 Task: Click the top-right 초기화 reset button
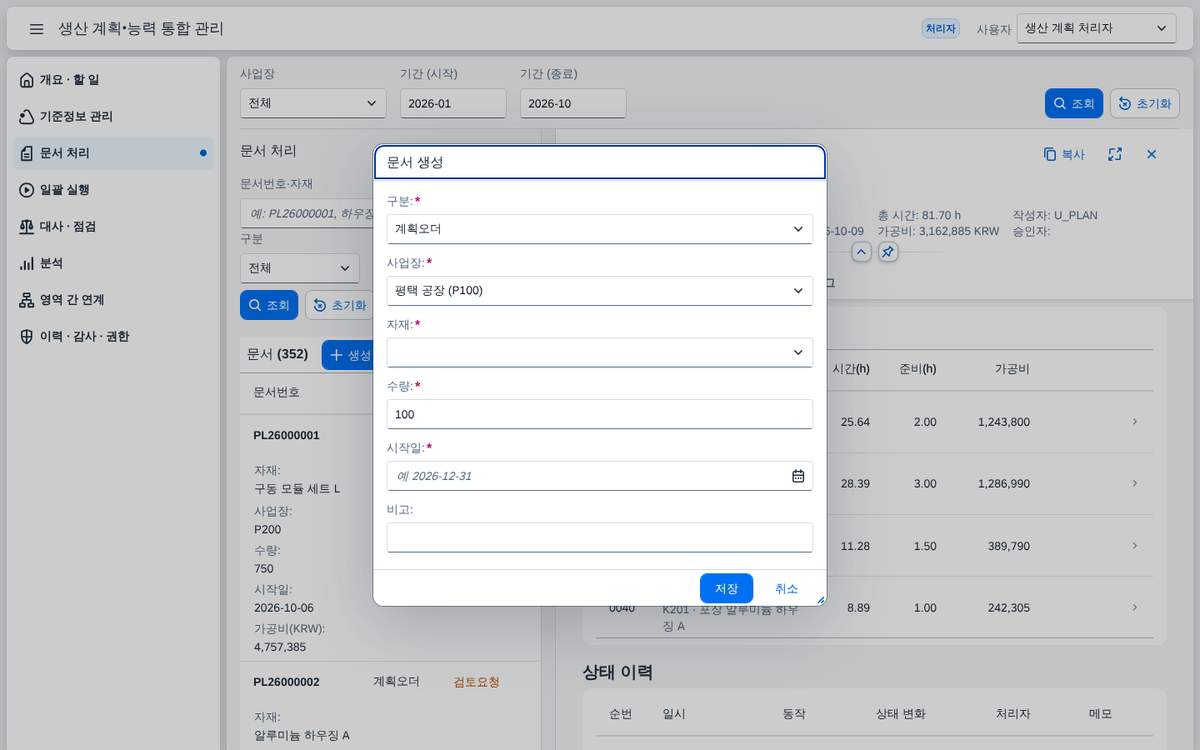(x=1144, y=104)
